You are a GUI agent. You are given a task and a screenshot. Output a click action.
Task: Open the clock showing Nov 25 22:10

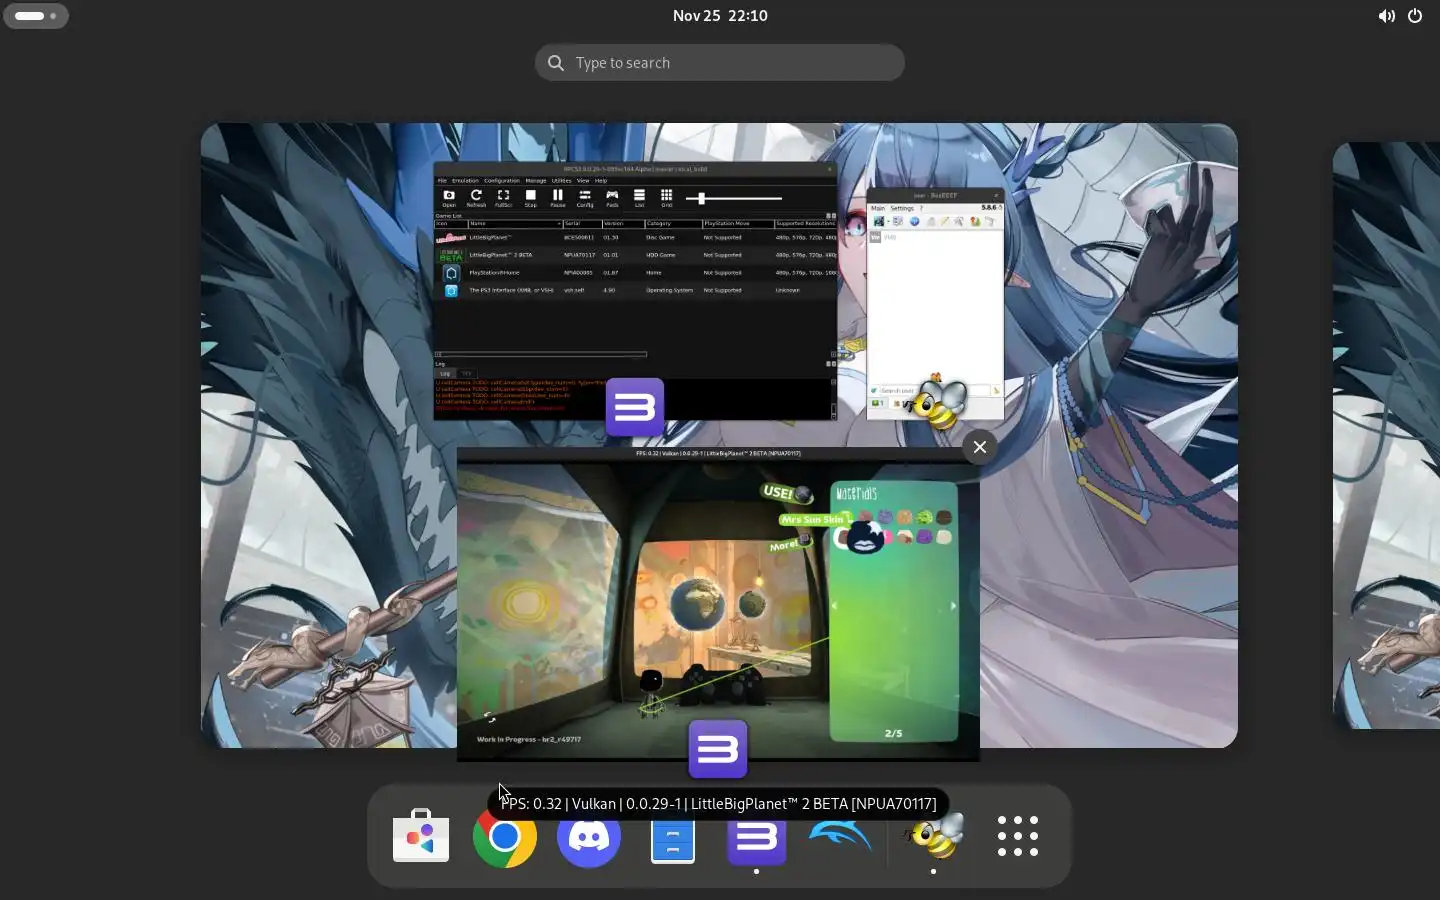[x=720, y=16]
